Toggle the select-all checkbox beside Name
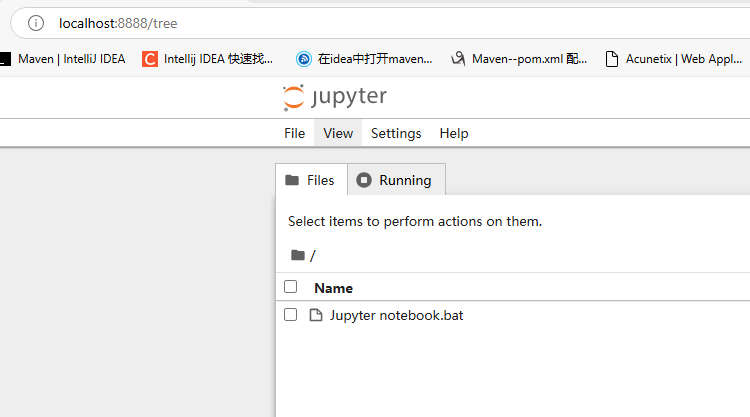 pos(290,287)
